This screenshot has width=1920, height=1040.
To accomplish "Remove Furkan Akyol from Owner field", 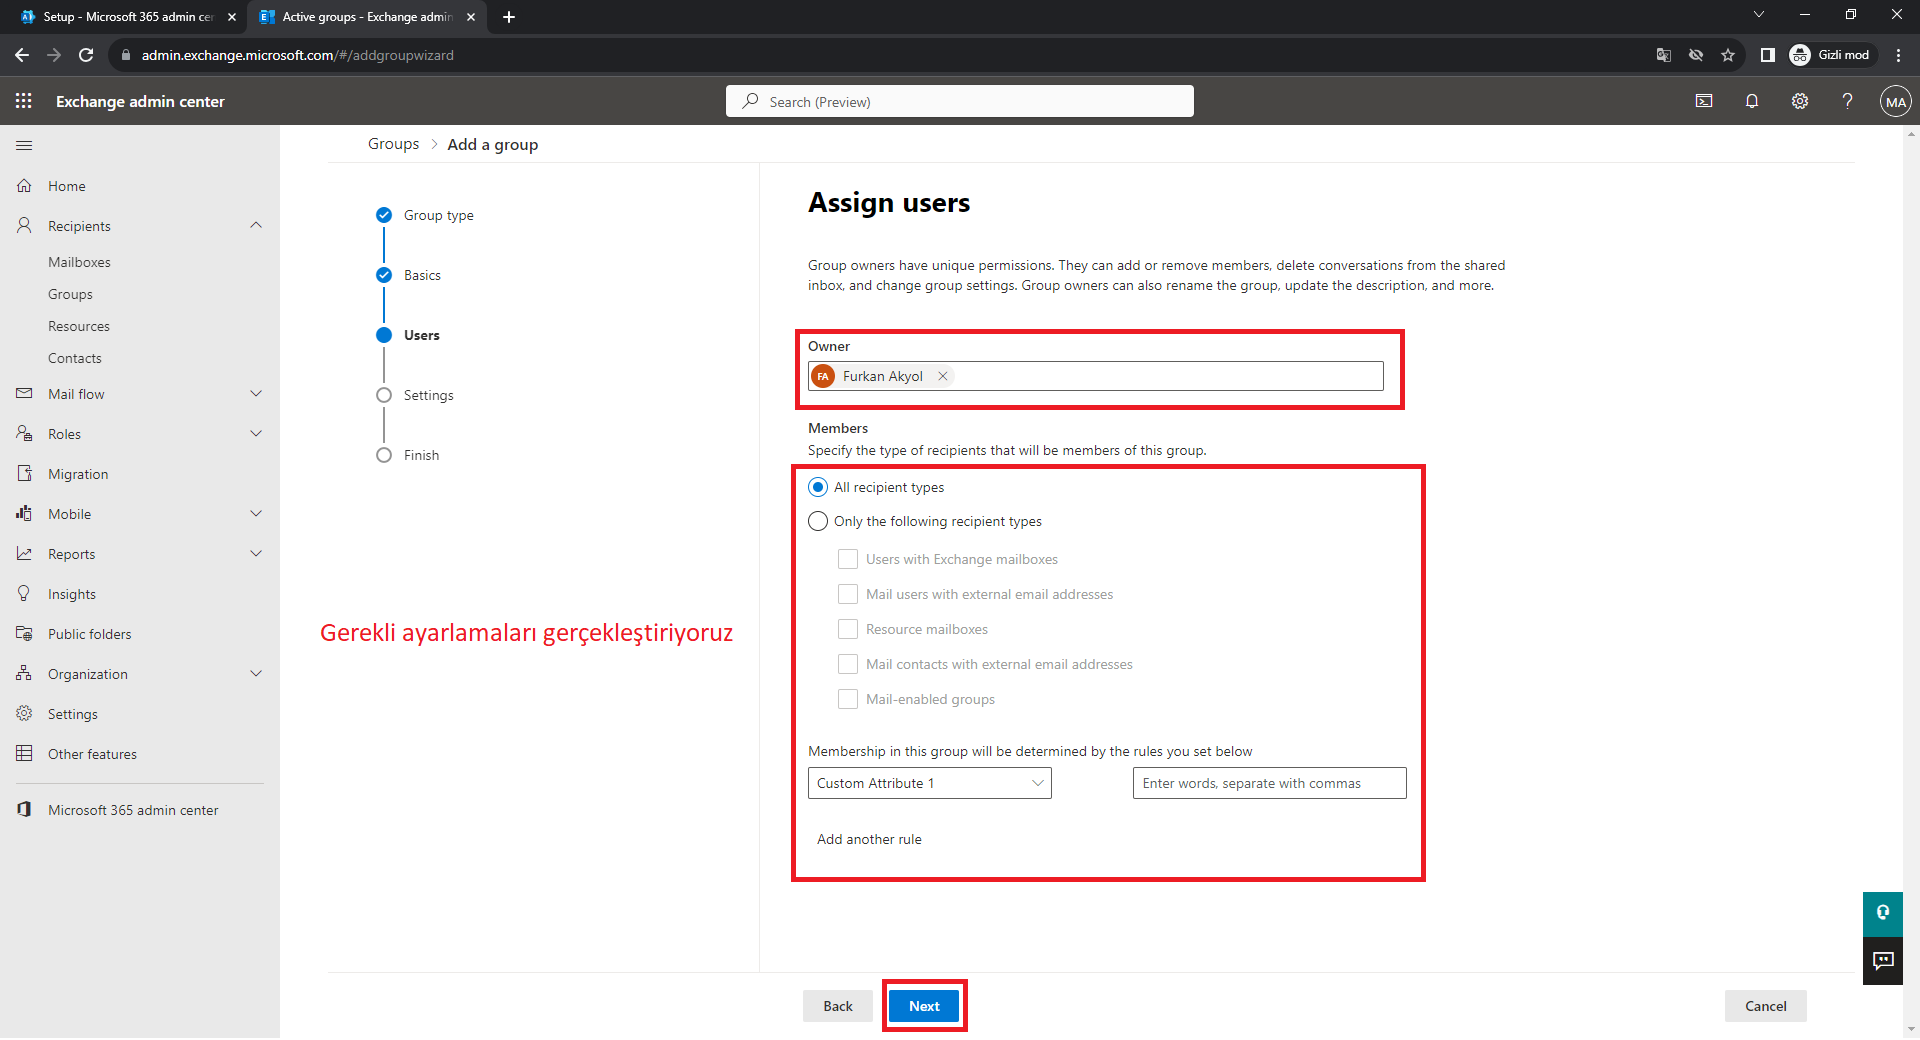I will pos(942,377).
